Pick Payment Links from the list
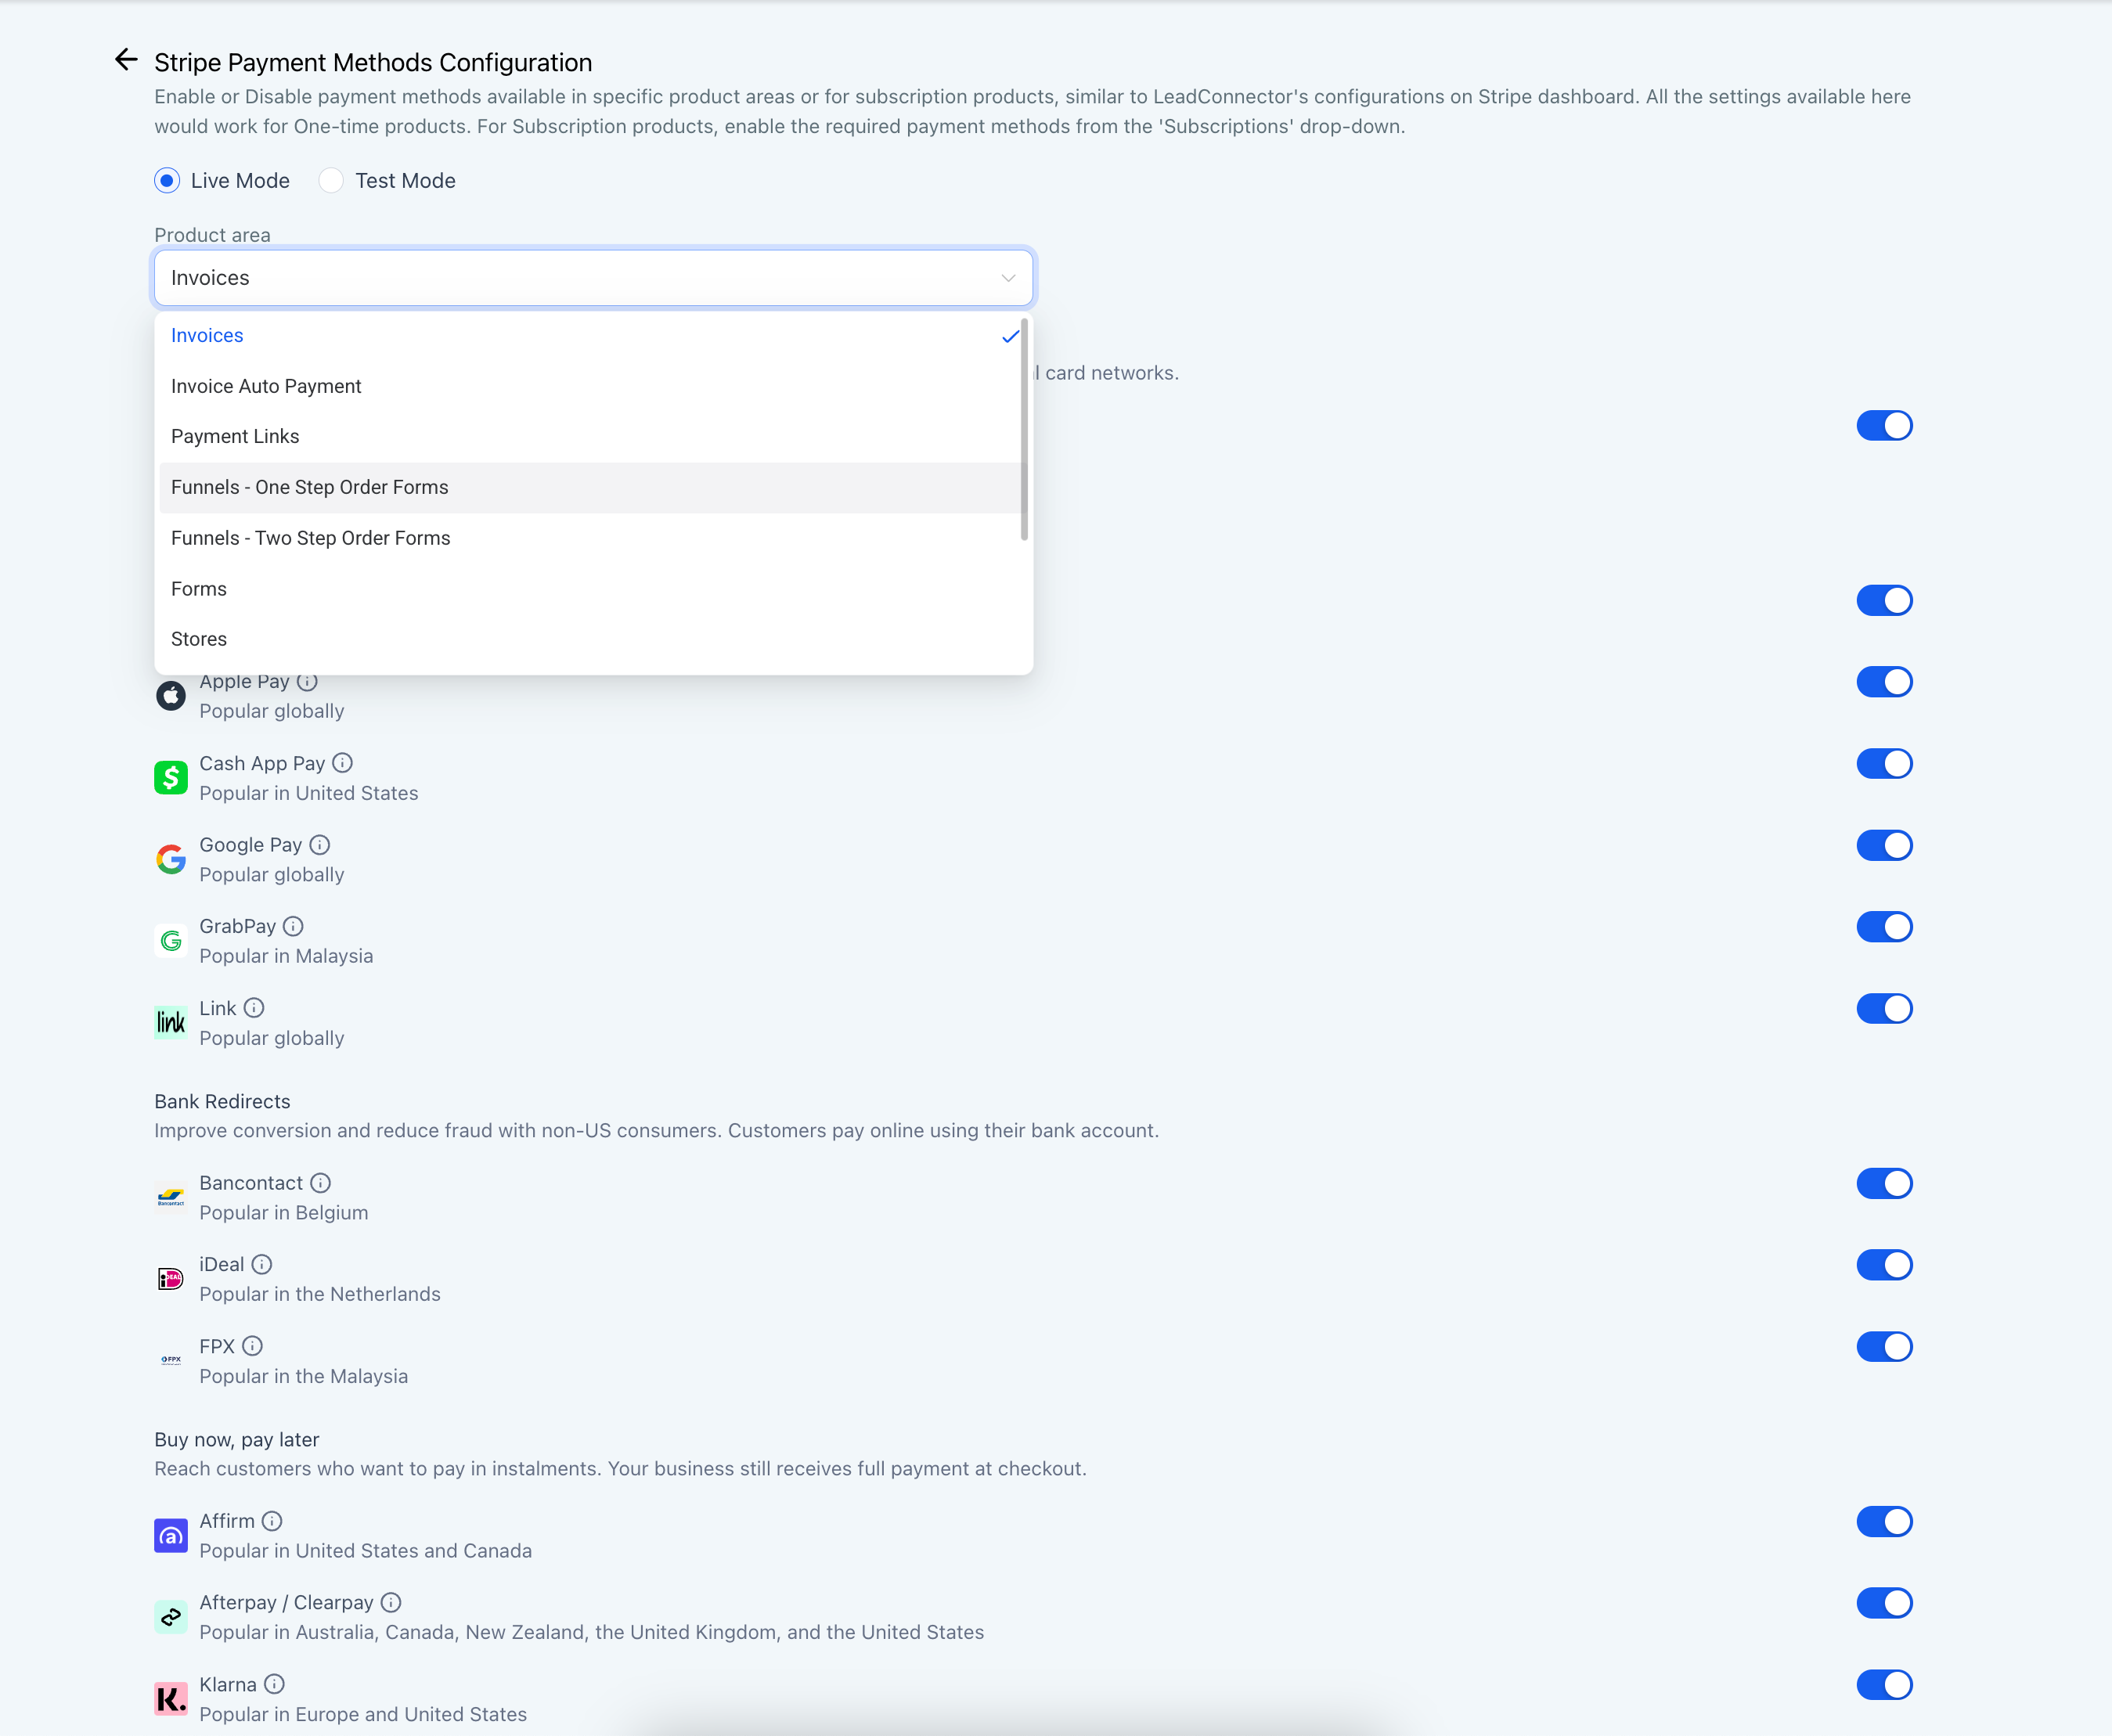Viewport: 2112px width, 1736px height. tap(235, 436)
